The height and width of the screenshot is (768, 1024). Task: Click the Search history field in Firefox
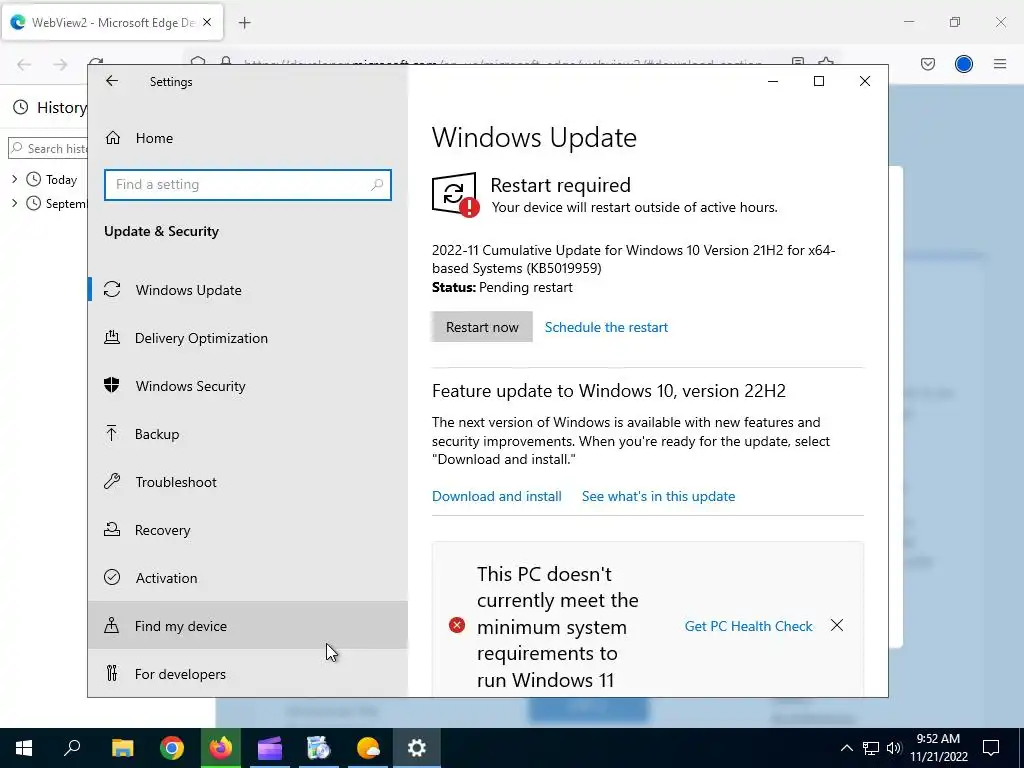48,148
